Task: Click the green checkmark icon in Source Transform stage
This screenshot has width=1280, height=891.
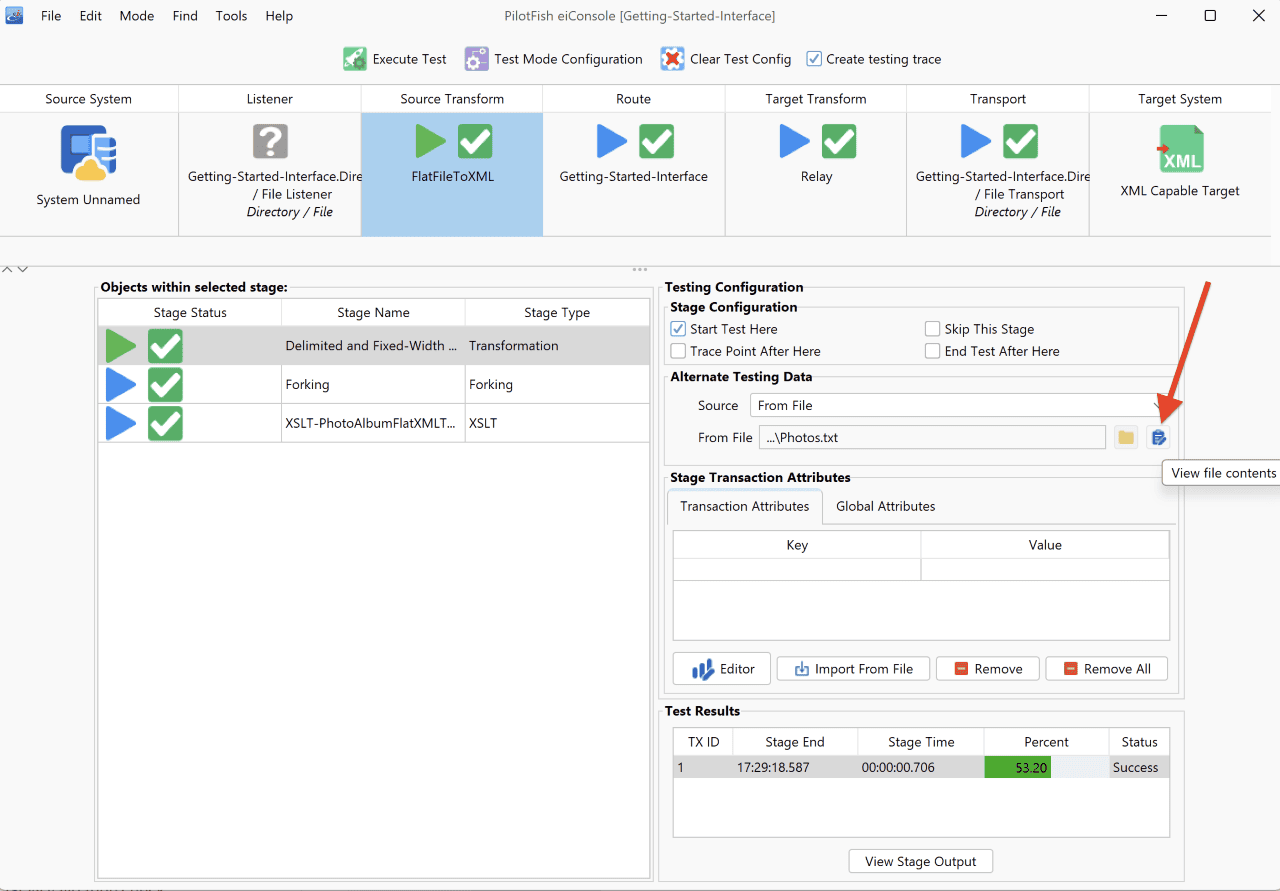Action: (475, 141)
